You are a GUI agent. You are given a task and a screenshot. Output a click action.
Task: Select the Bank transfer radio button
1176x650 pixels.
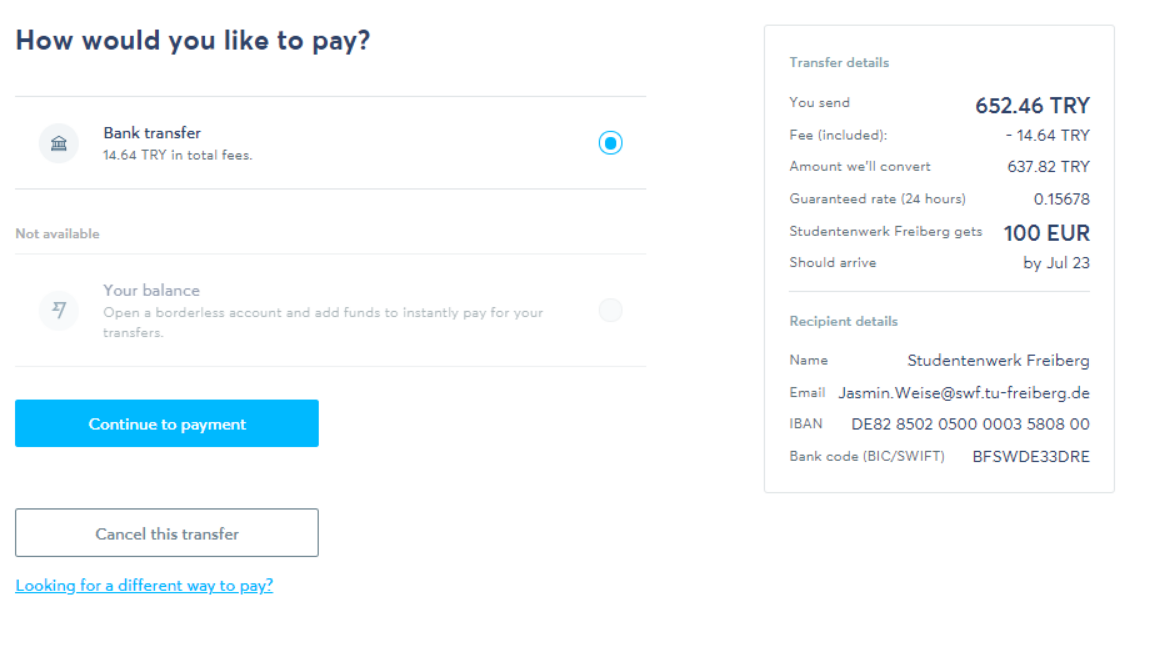(x=610, y=143)
